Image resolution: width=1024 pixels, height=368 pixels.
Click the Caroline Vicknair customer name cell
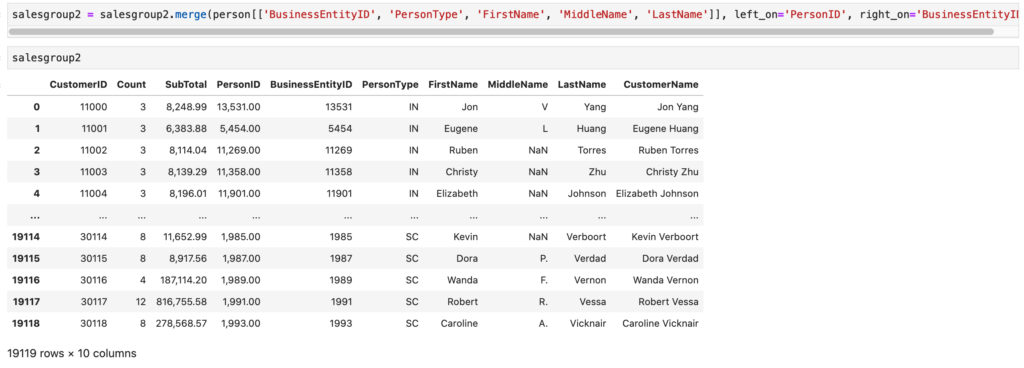660,323
